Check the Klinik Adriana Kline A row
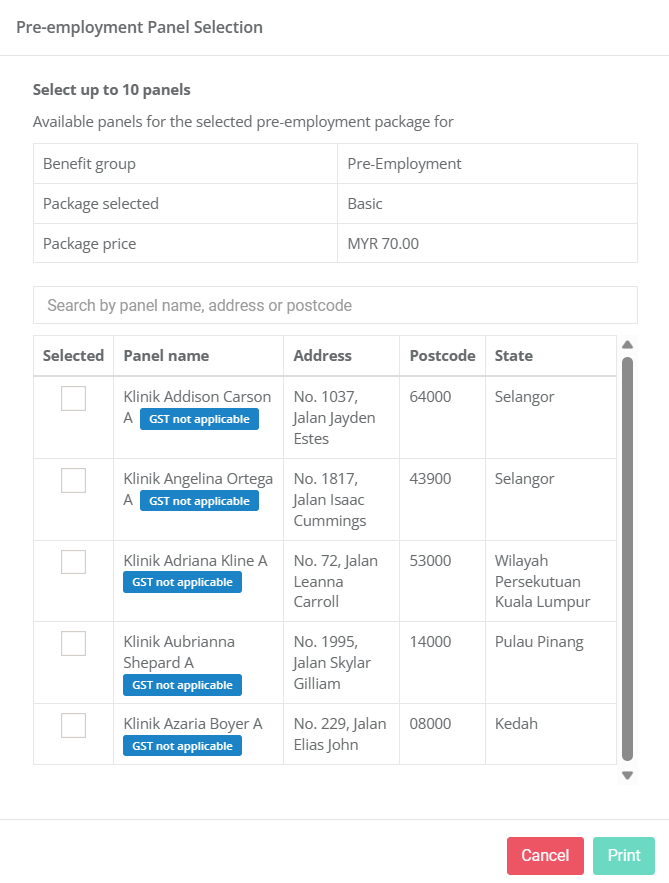669x883 pixels. pyautogui.click(x=73, y=562)
